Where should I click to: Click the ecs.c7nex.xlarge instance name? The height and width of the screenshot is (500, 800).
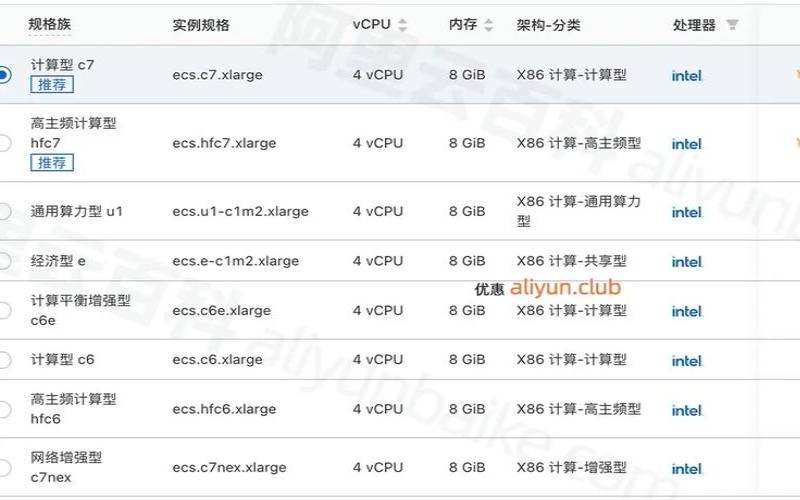(229, 468)
